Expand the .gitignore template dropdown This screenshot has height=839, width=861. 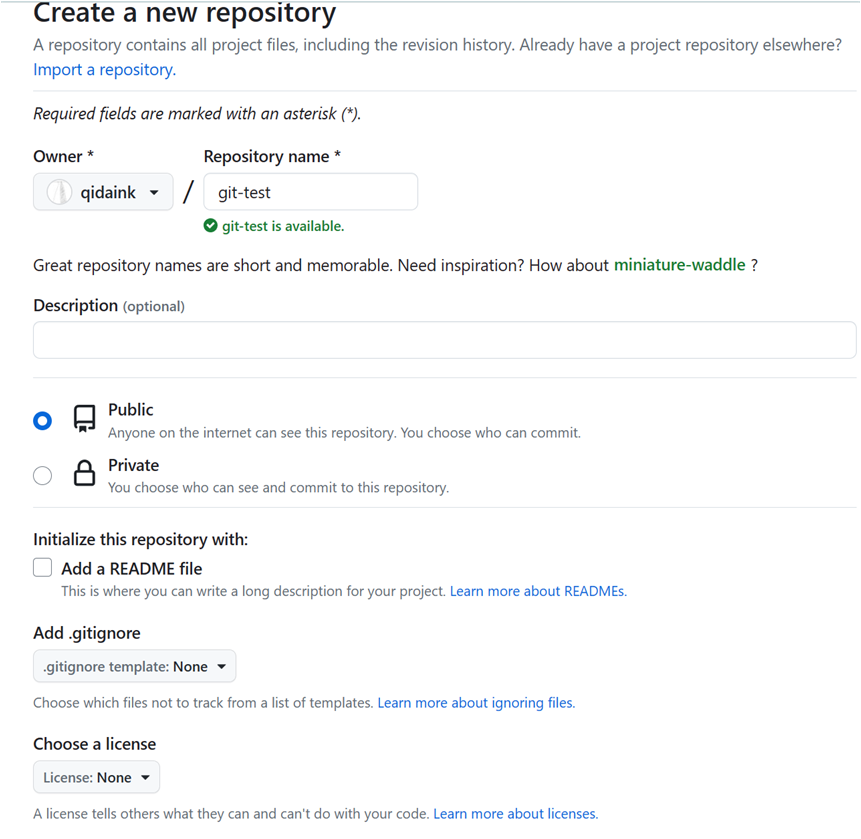134,666
